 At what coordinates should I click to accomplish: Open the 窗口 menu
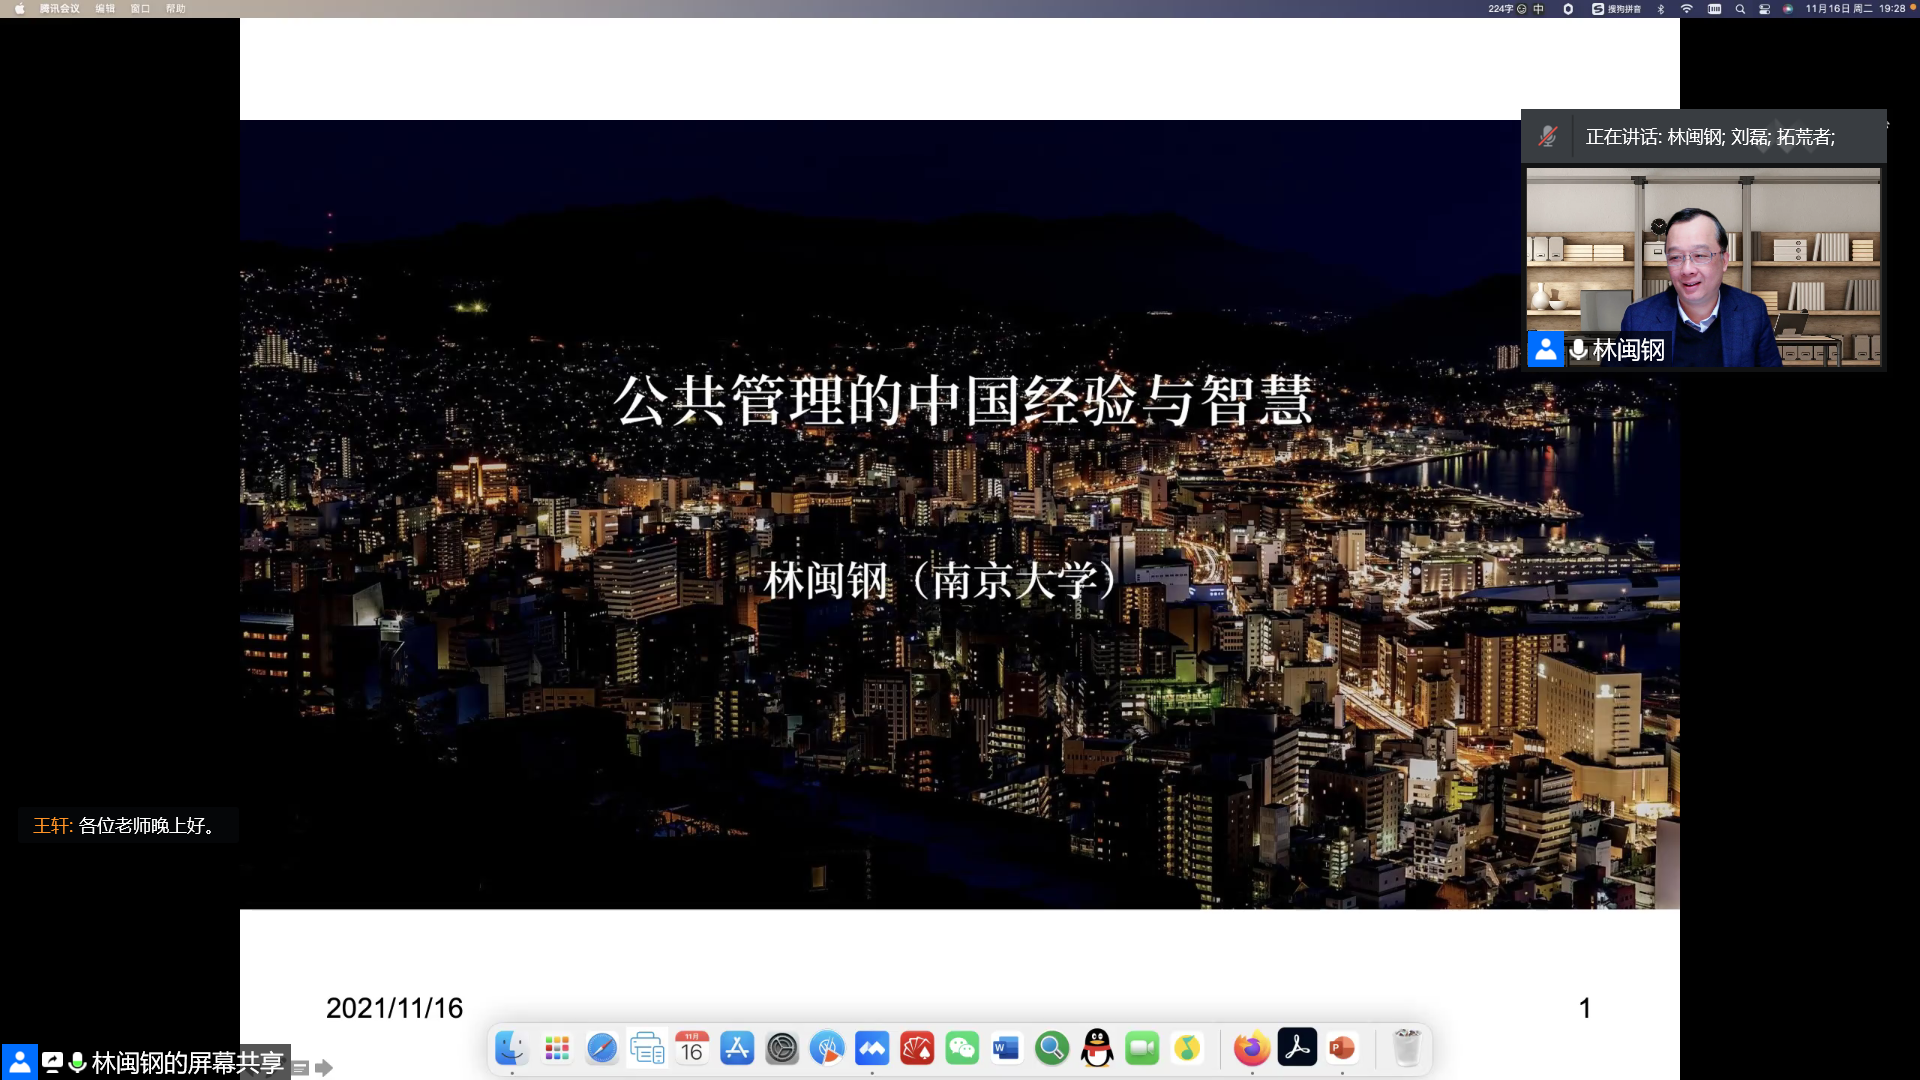coord(140,9)
